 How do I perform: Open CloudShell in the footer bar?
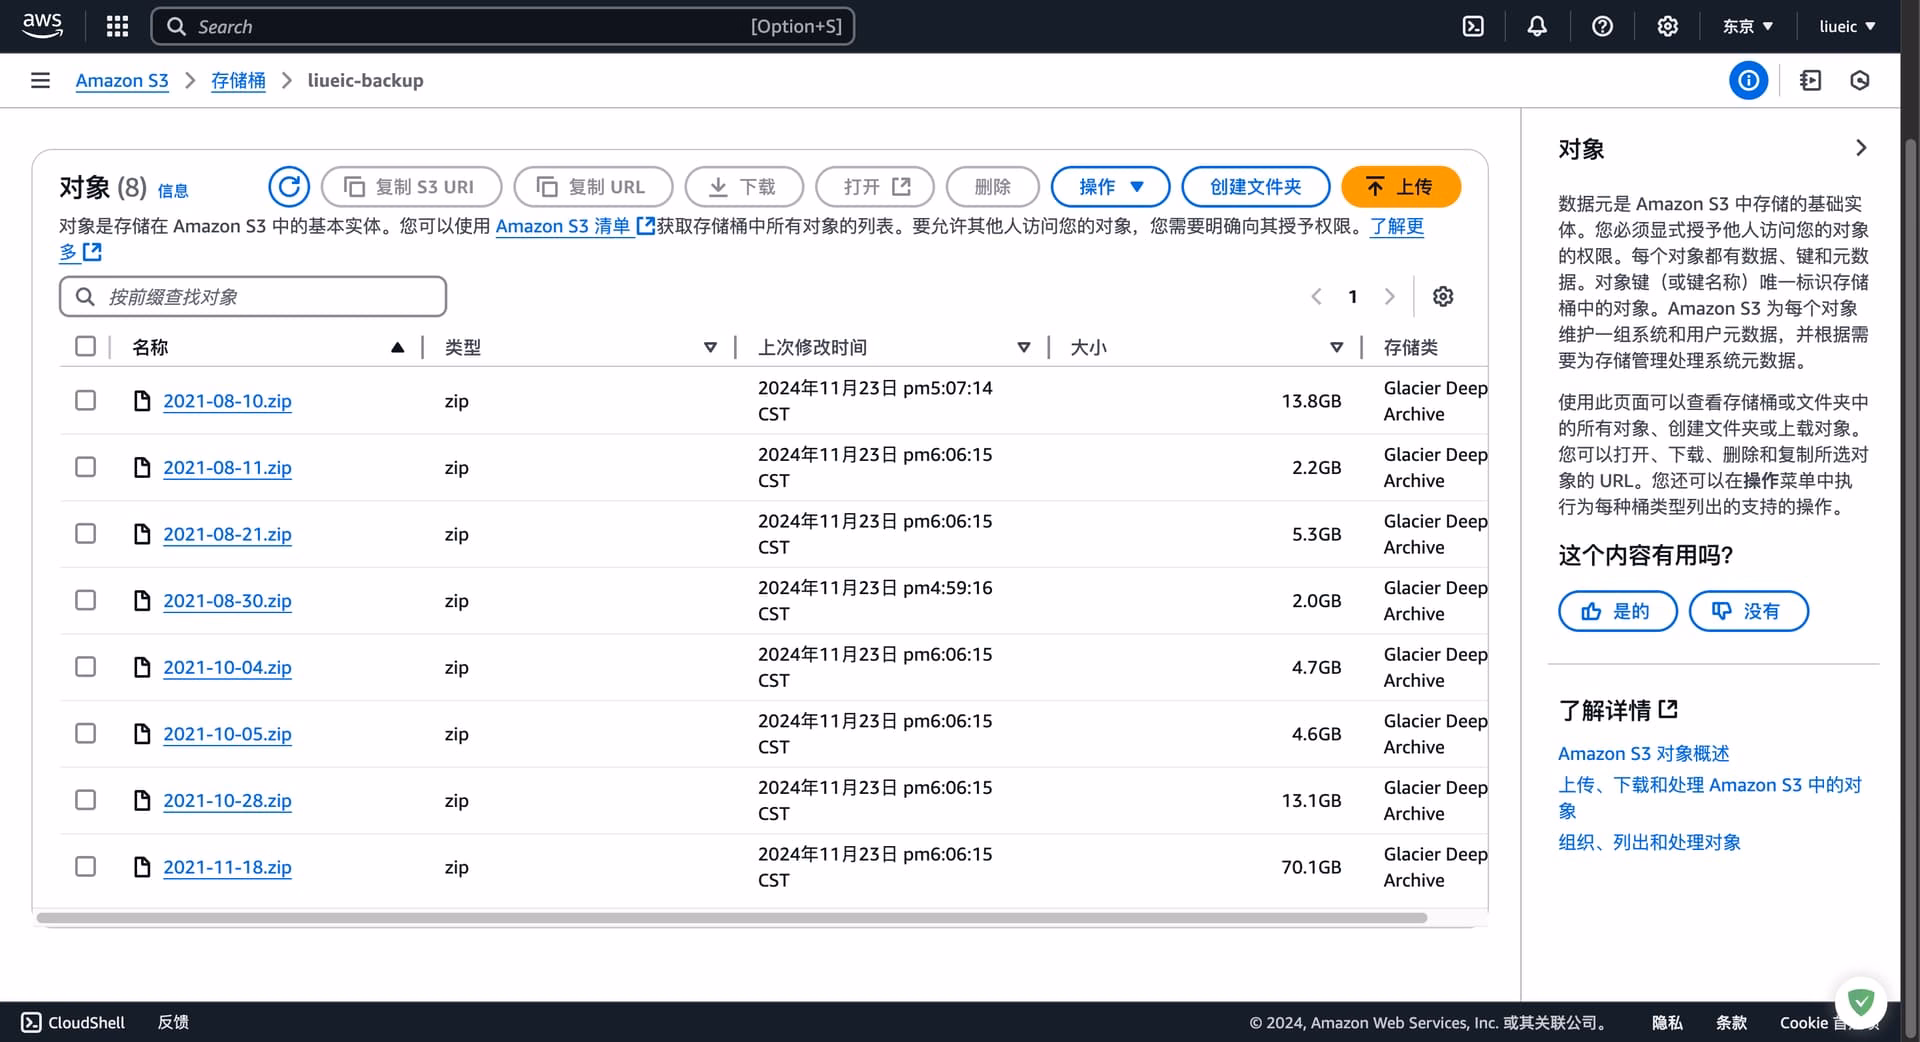pos(73,1022)
